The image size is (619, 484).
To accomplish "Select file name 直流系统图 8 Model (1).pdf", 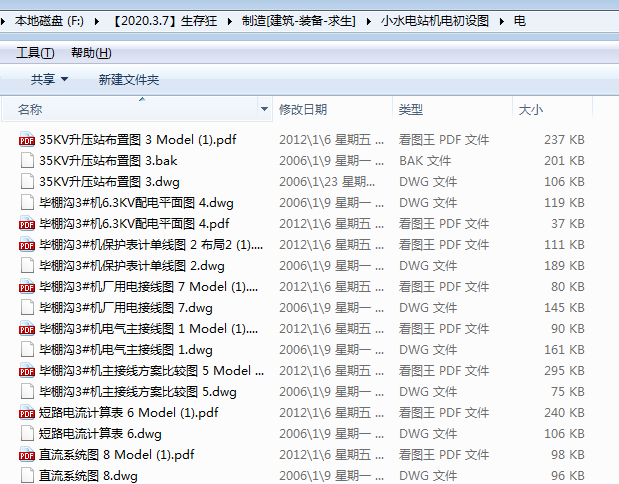I will pyautogui.click(x=116, y=455).
